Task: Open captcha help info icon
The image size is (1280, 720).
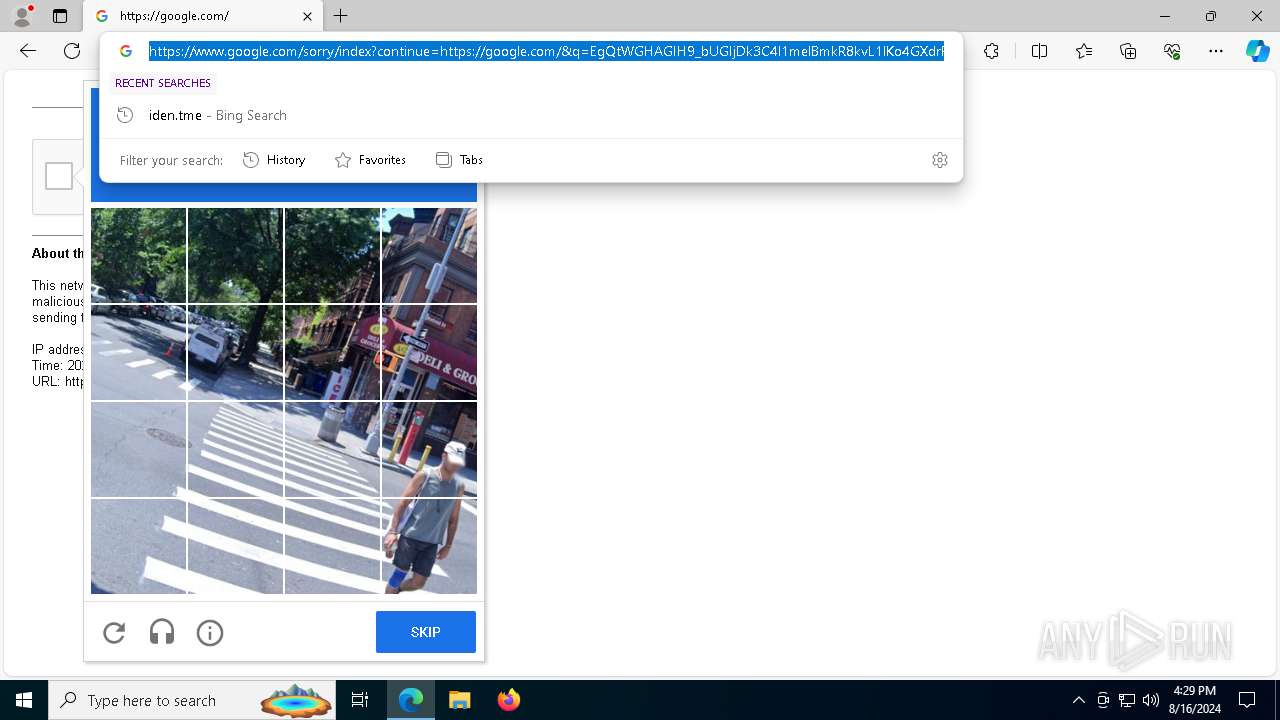Action: (210, 632)
